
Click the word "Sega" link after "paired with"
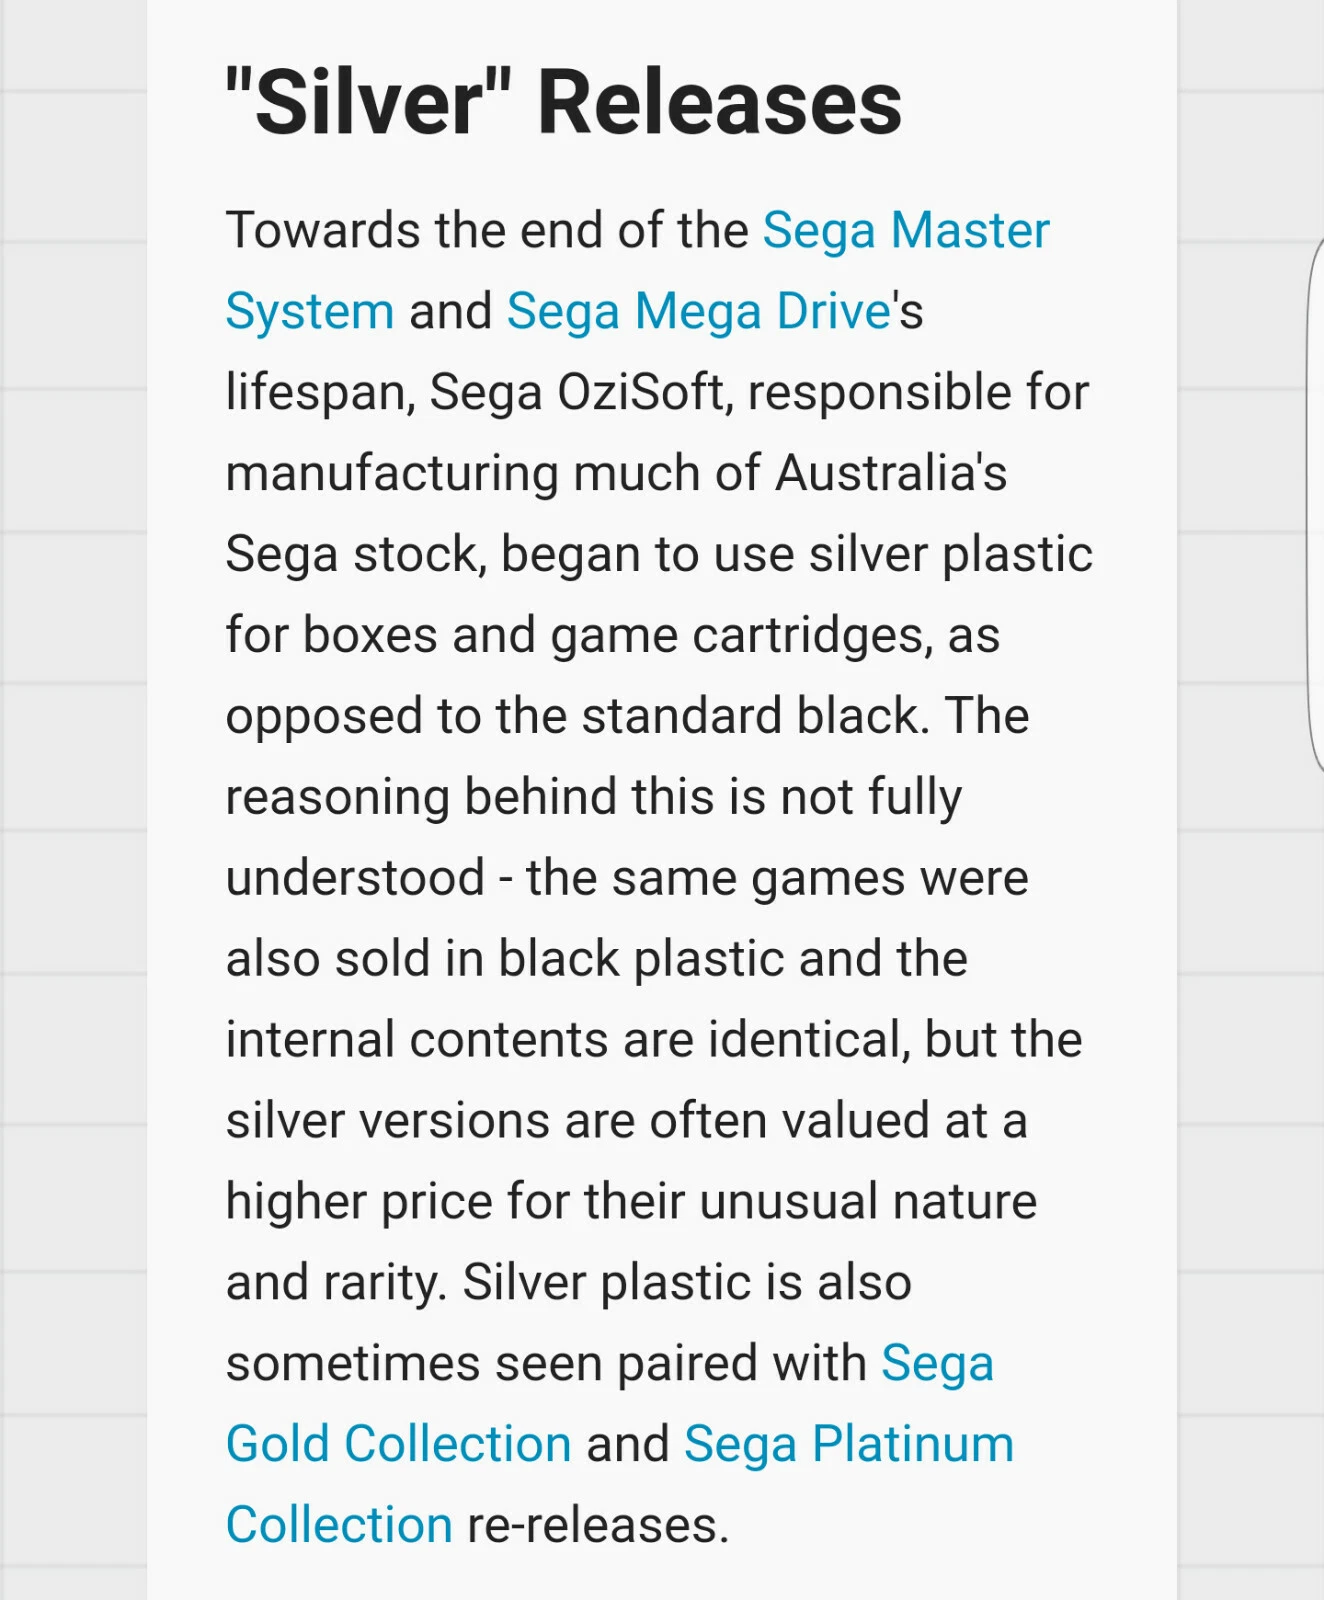coord(937,1364)
